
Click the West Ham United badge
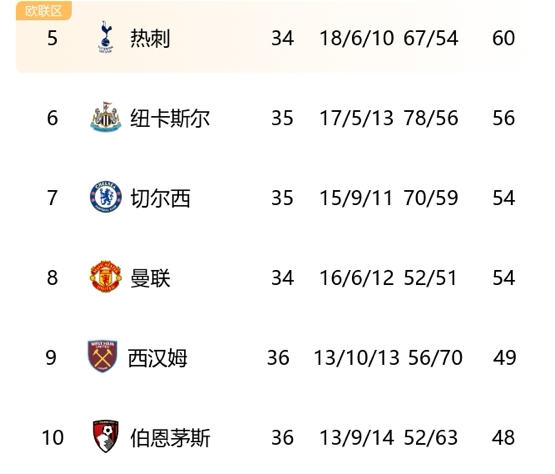coord(103,356)
